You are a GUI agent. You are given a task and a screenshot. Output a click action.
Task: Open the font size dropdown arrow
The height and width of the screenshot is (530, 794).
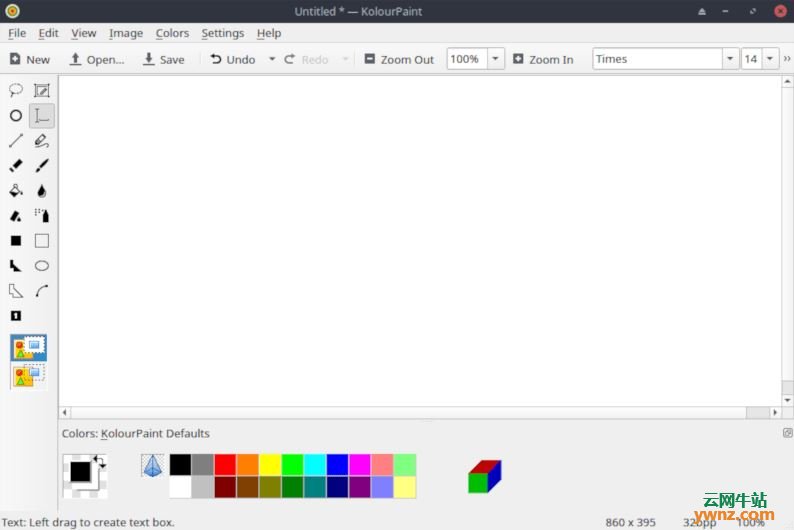point(770,59)
